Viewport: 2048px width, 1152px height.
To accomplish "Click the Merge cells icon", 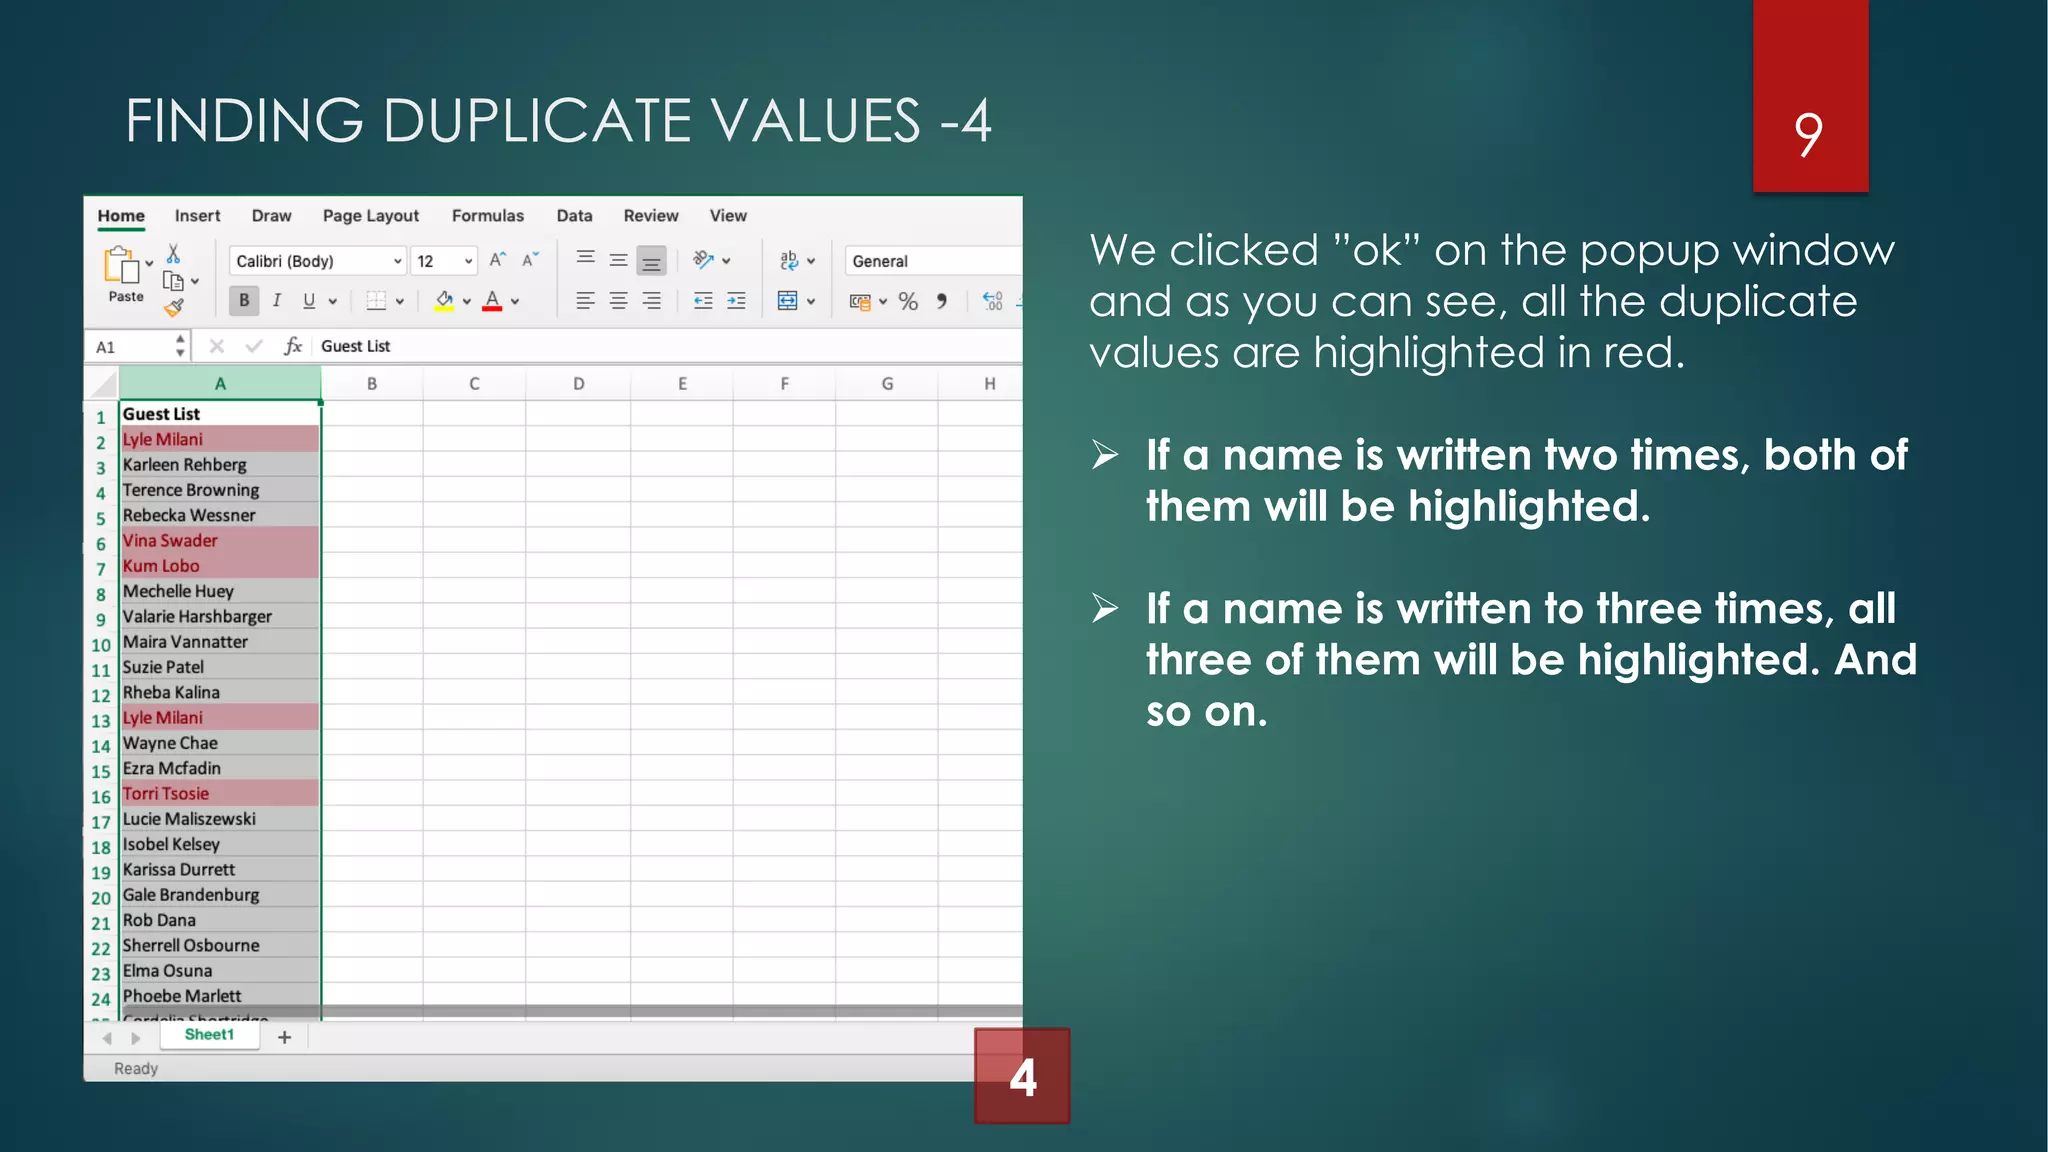I will point(788,300).
